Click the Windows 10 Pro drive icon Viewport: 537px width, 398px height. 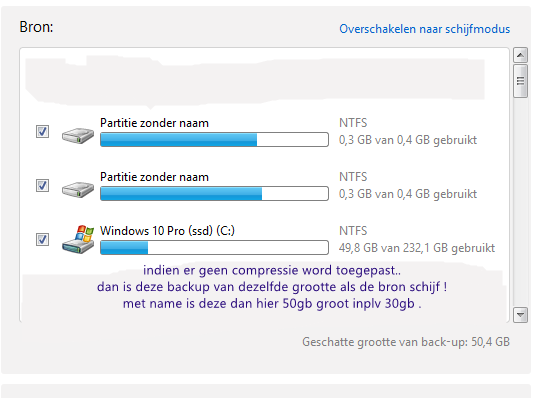tap(78, 239)
